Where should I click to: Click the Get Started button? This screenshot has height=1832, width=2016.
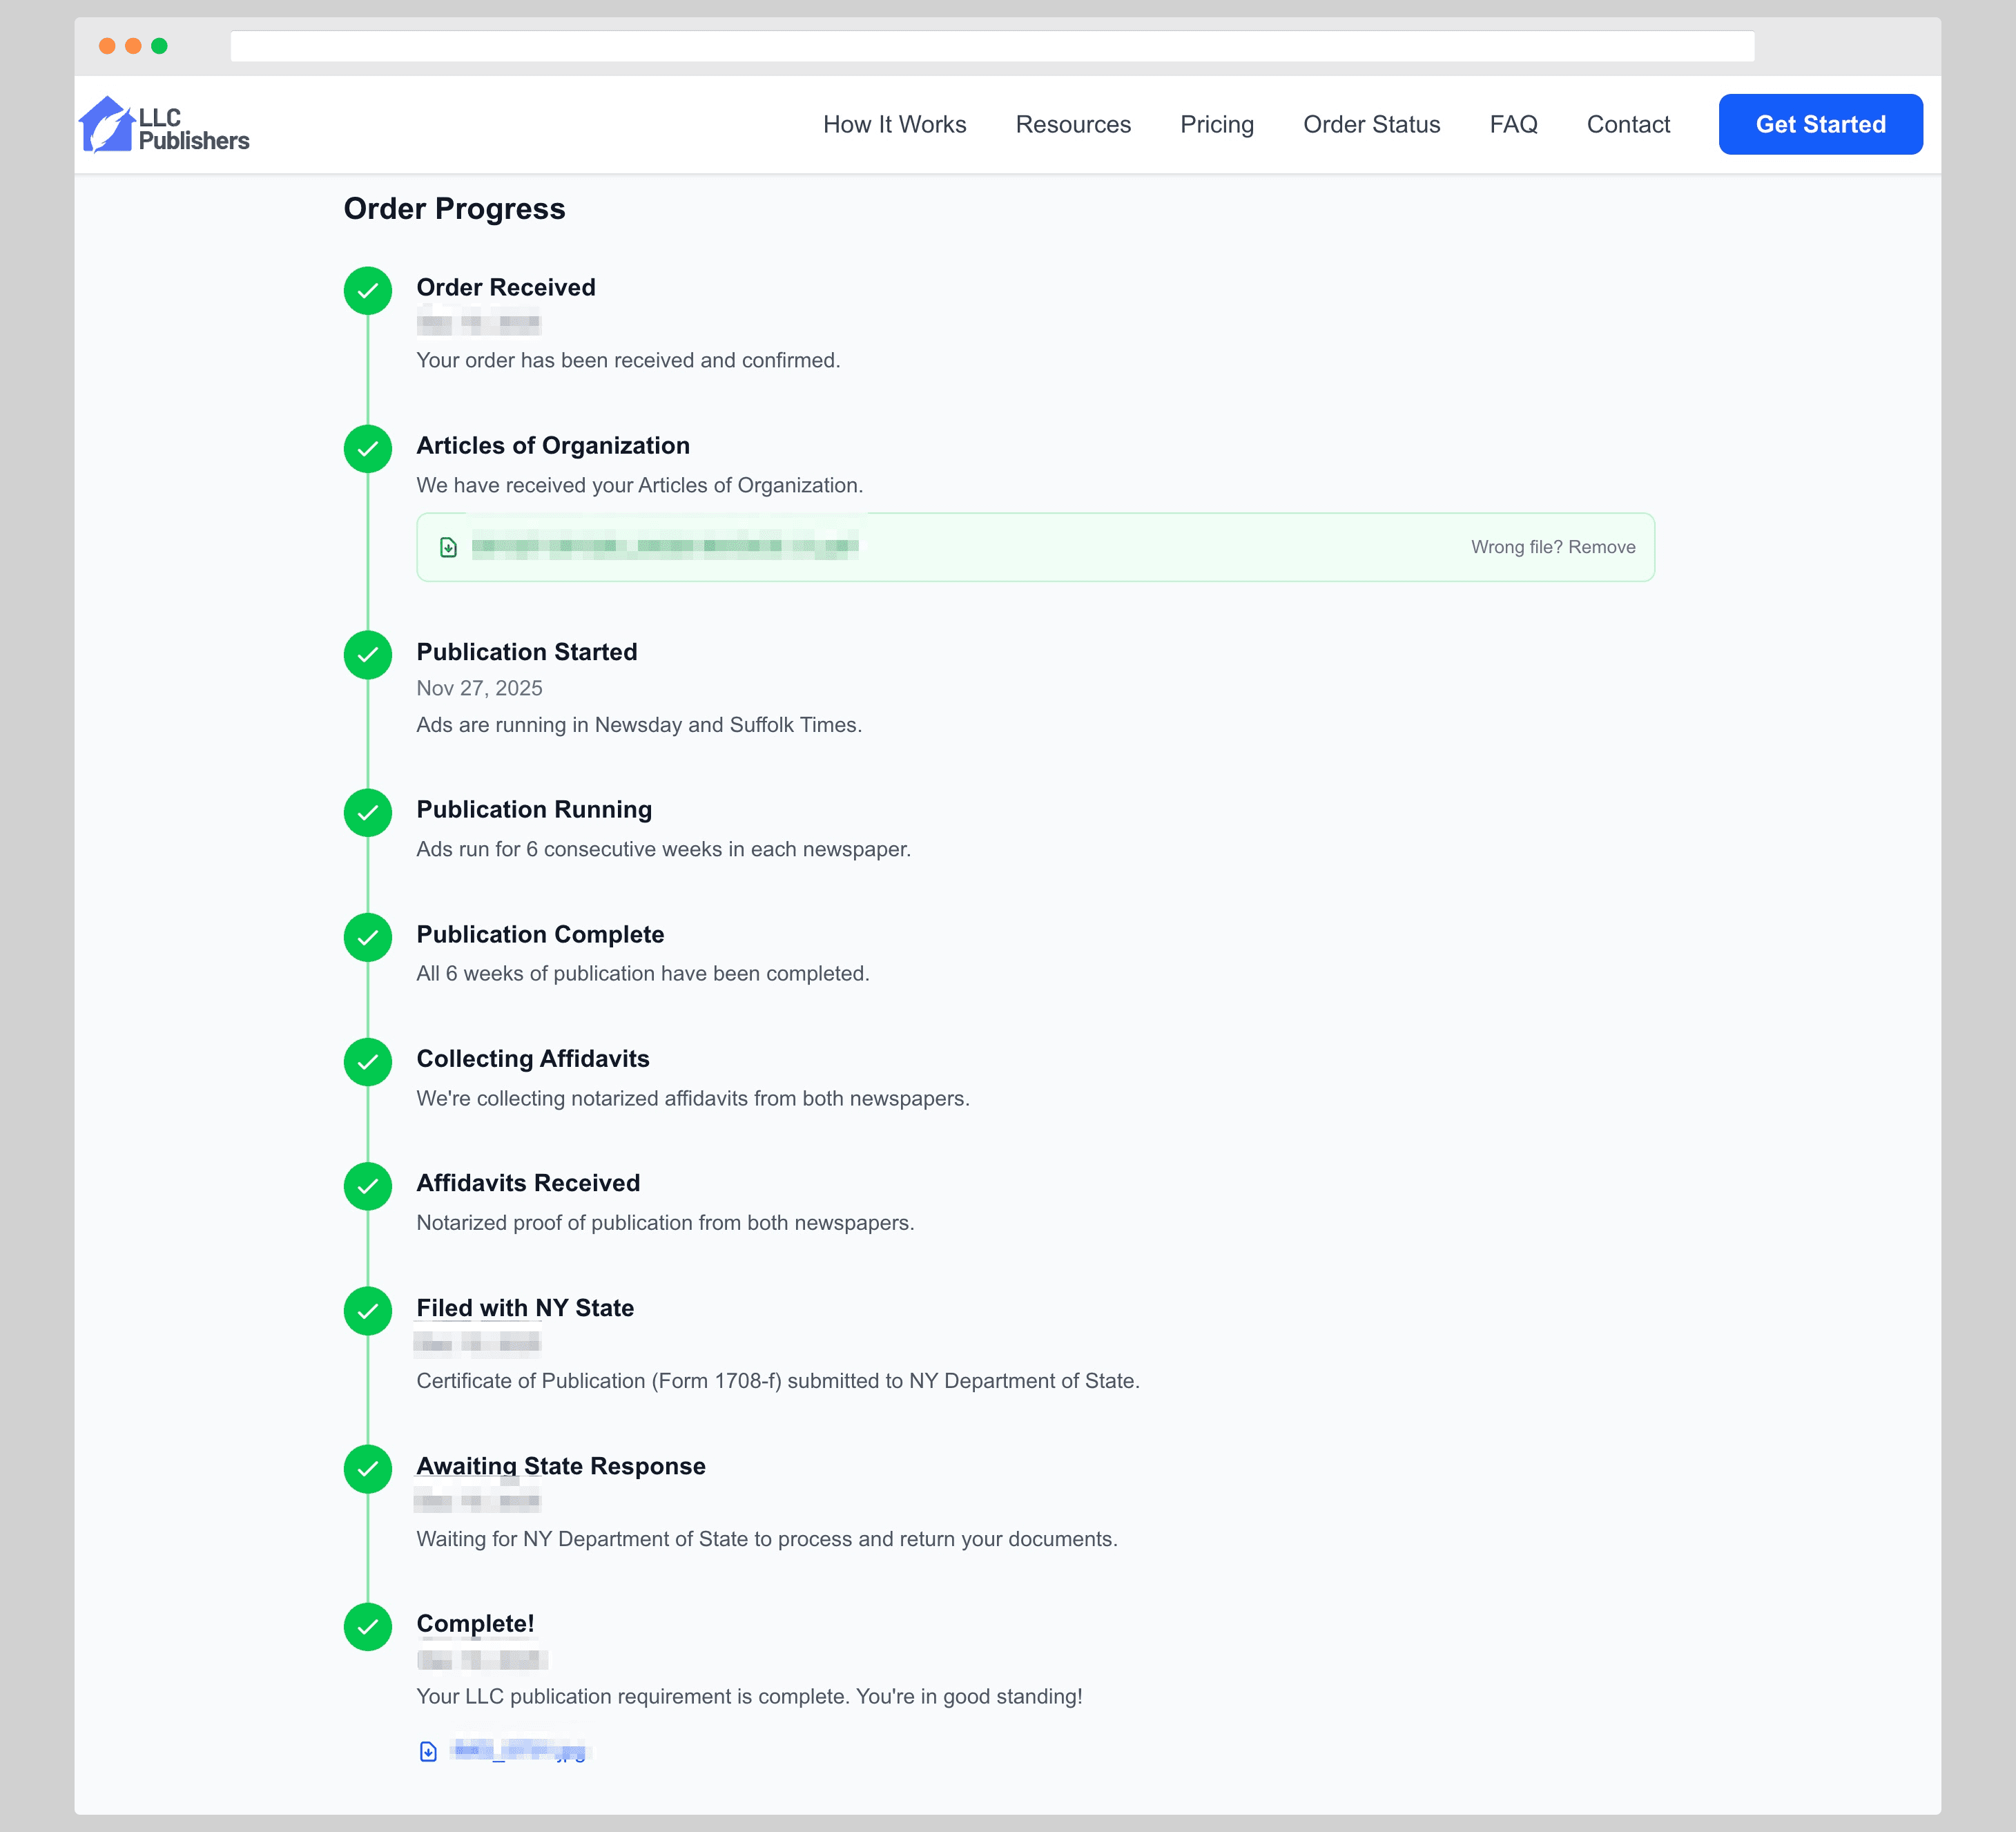click(x=1820, y=124)
